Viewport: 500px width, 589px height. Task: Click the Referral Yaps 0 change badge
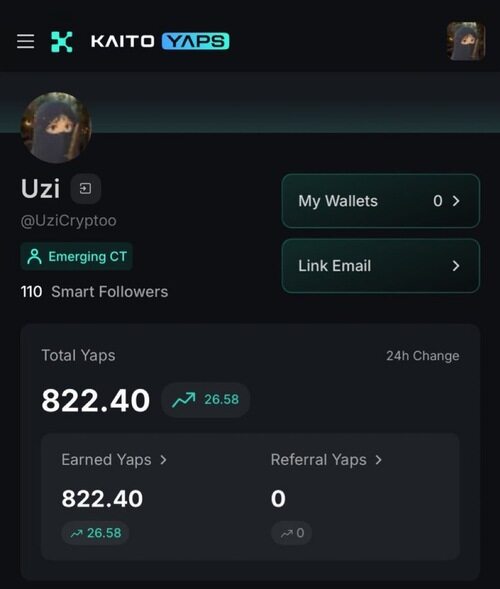(x=292, y=533)
